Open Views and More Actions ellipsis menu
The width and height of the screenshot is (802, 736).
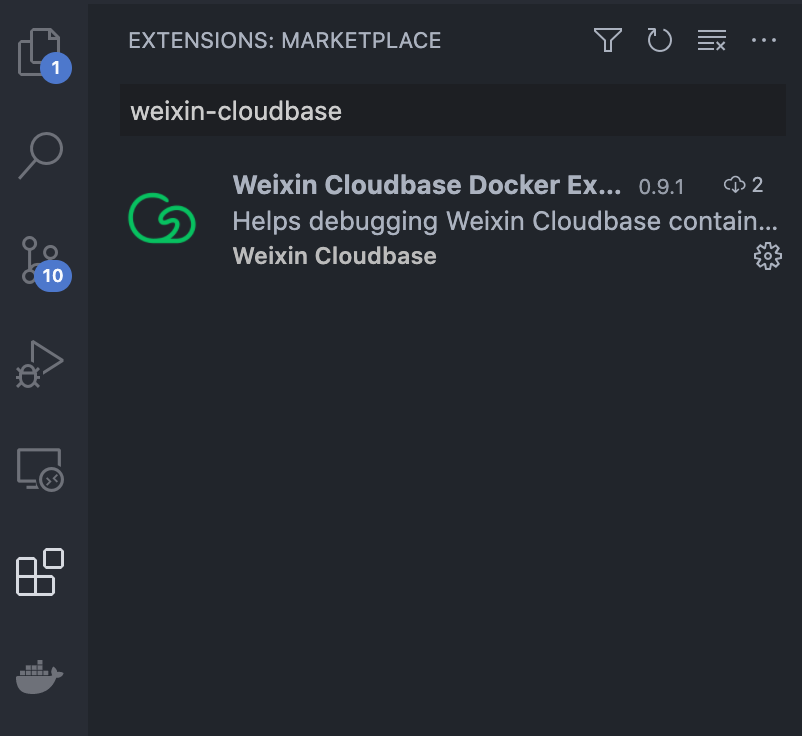(x=764, y=40)
